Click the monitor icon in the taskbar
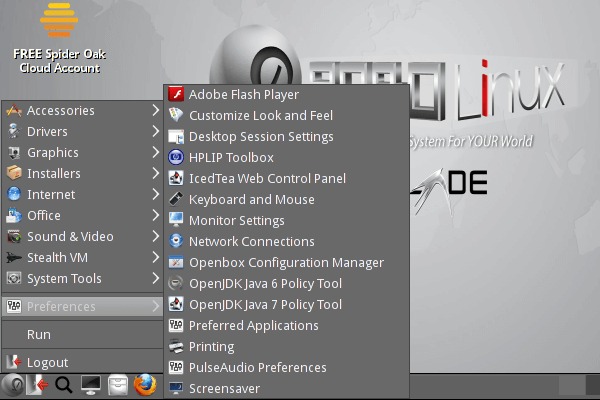Image resolution: width=600 pixels, height=400 pixels. click(x=91, y=385)
